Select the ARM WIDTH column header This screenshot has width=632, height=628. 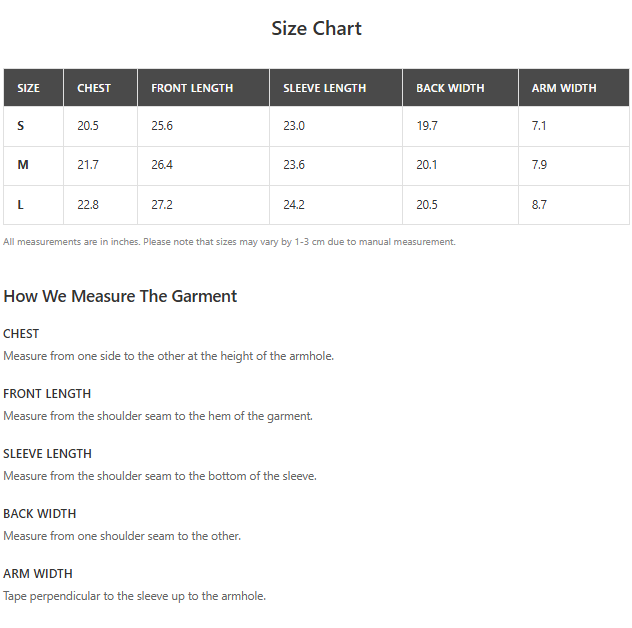564,88
